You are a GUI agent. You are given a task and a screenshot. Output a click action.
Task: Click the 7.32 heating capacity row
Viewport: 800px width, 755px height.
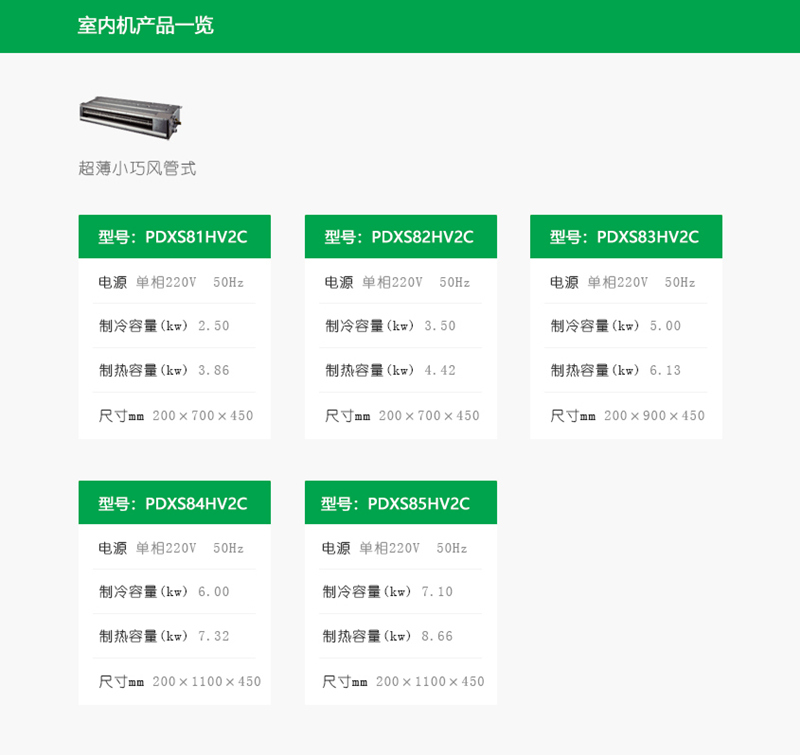[165, 636]
